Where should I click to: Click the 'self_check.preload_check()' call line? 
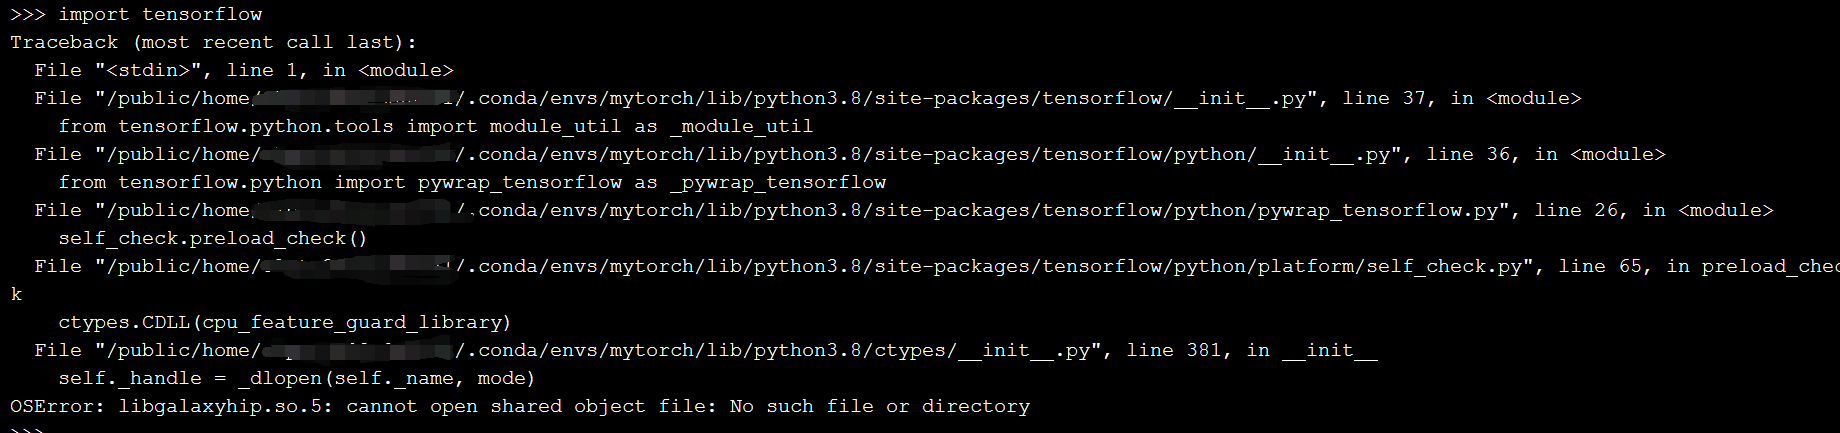pyautogui.click(x=213, y=238)
